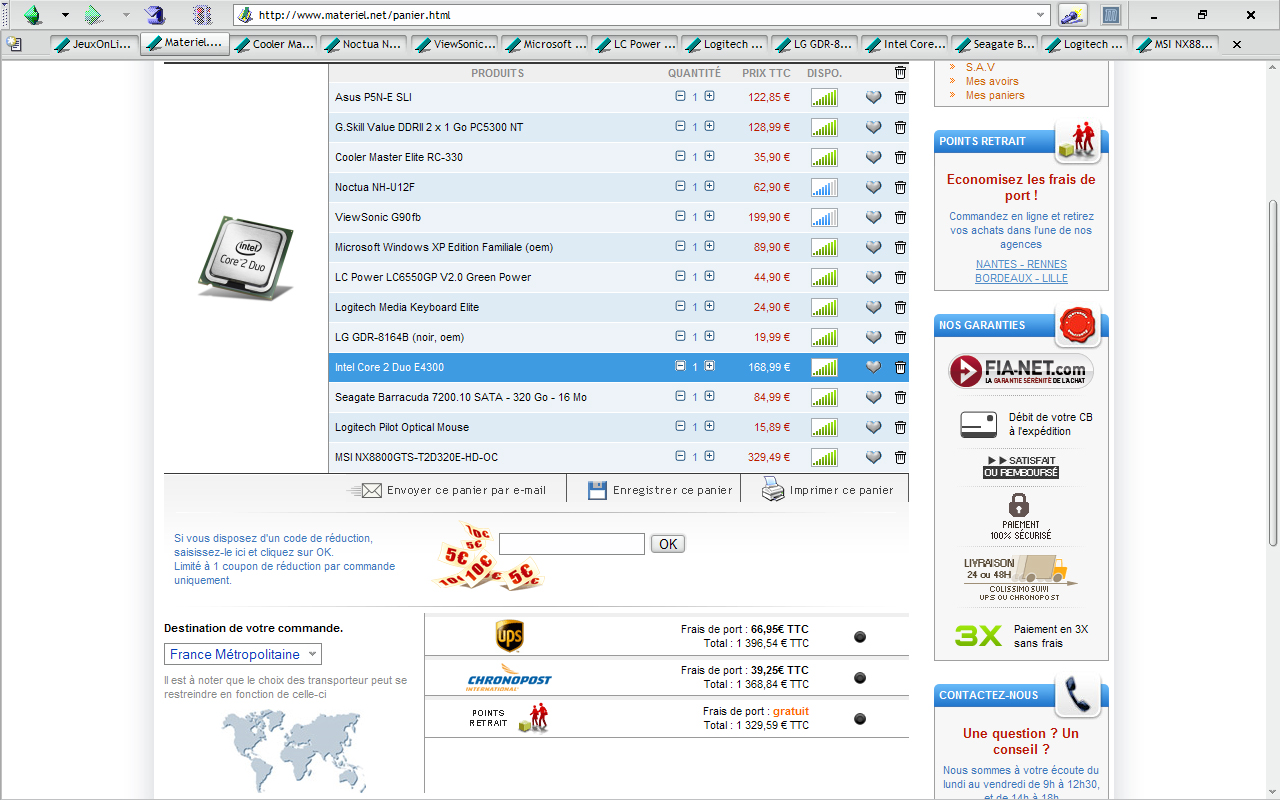
Task: Open Mes avoirs sidebar link
Action: click(992, 81)
